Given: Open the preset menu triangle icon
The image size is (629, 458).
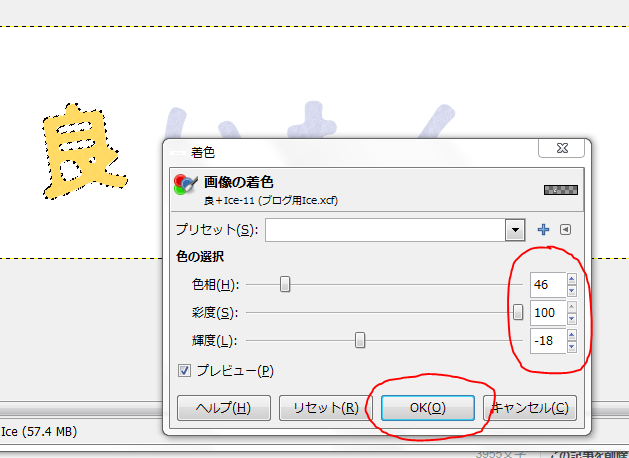Looking at the screenshot, I should (x=565, y=229).
